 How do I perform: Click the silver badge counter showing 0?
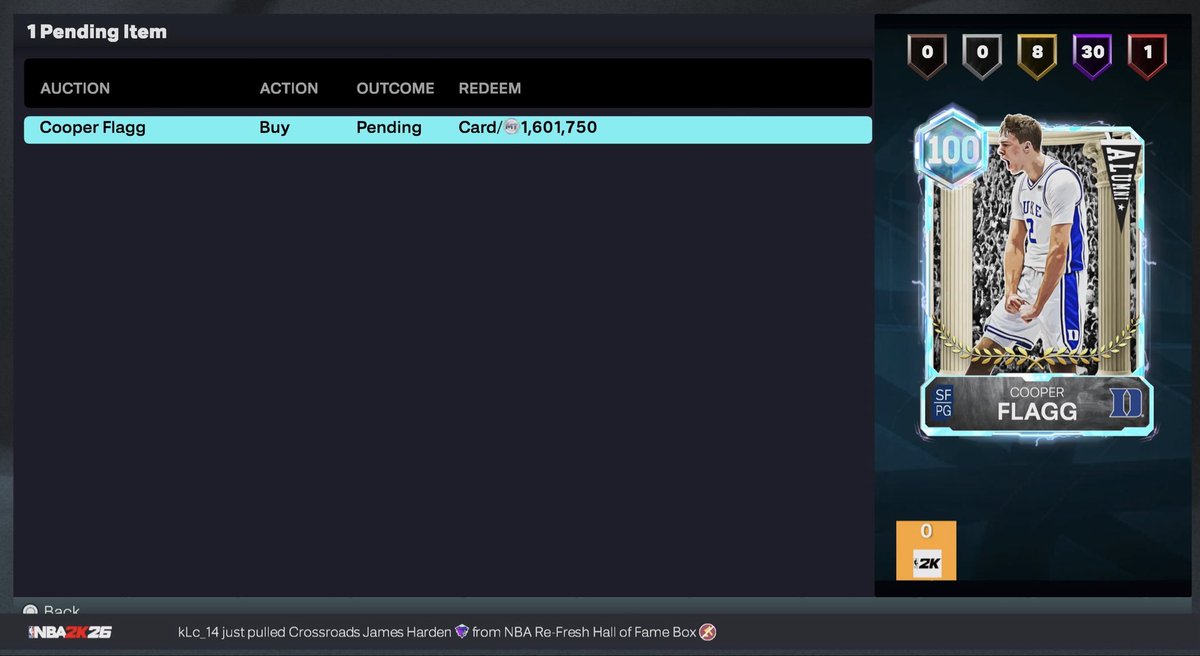click(x=982, y=58)
